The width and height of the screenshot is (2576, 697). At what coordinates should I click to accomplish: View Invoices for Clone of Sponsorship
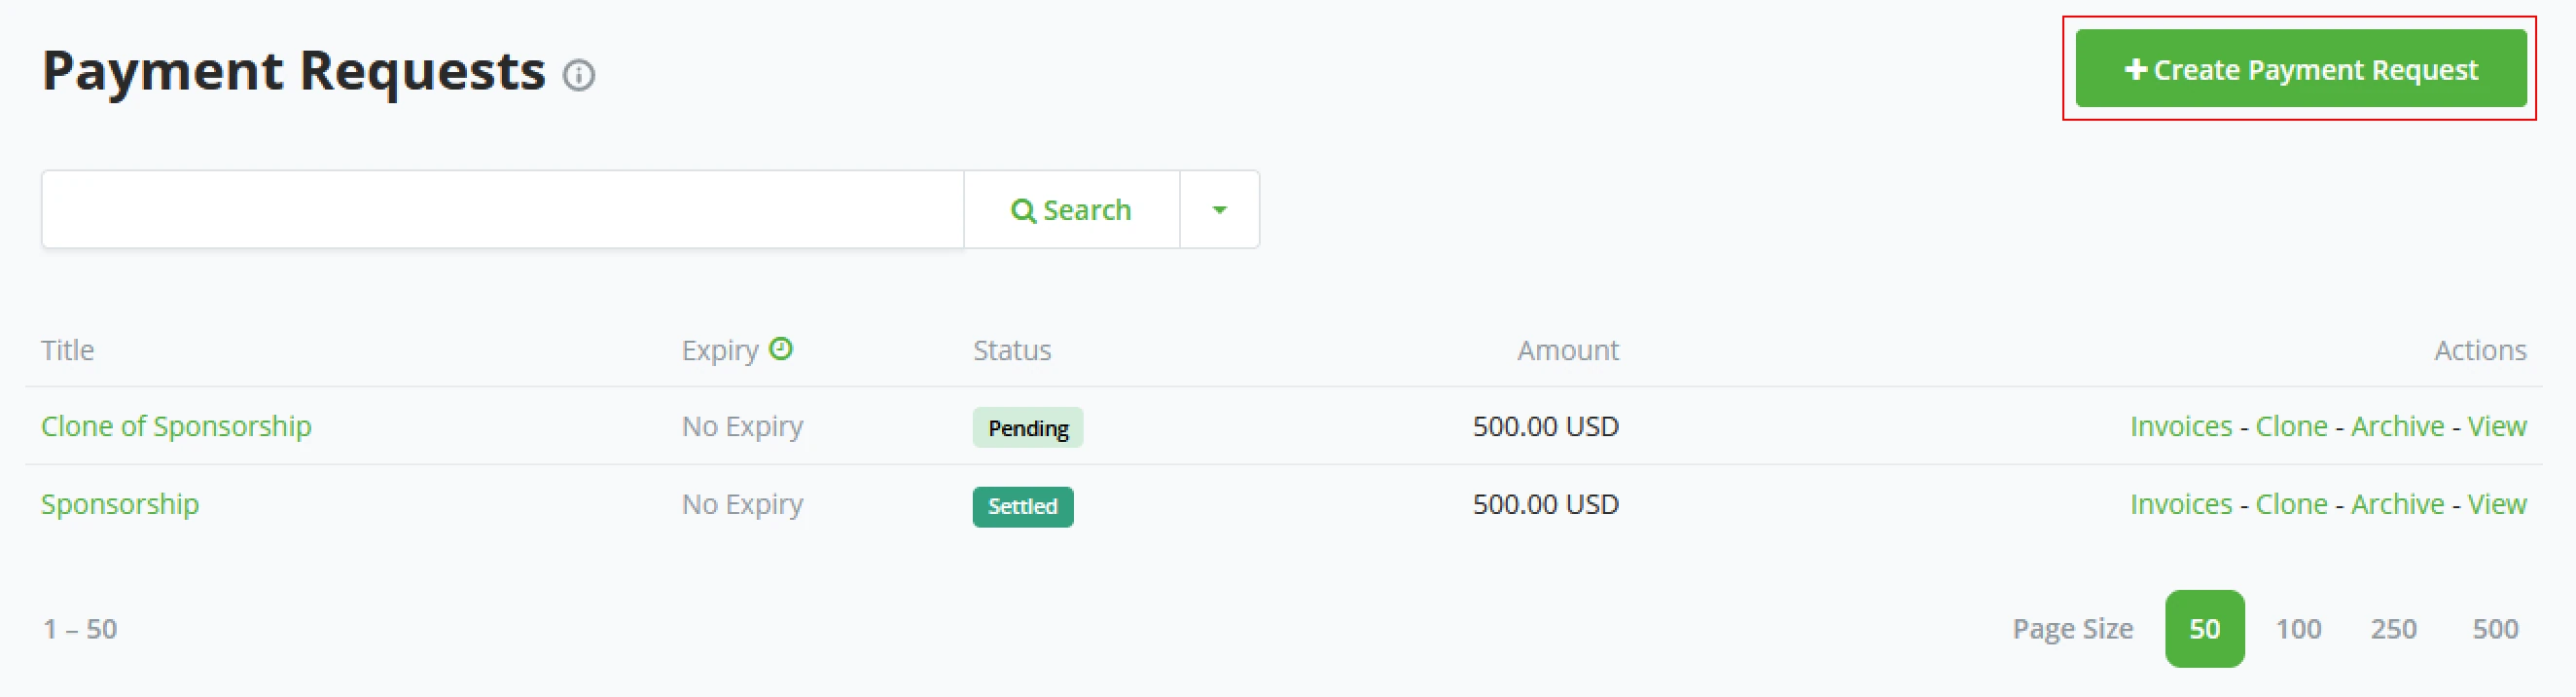(2180, 426)
